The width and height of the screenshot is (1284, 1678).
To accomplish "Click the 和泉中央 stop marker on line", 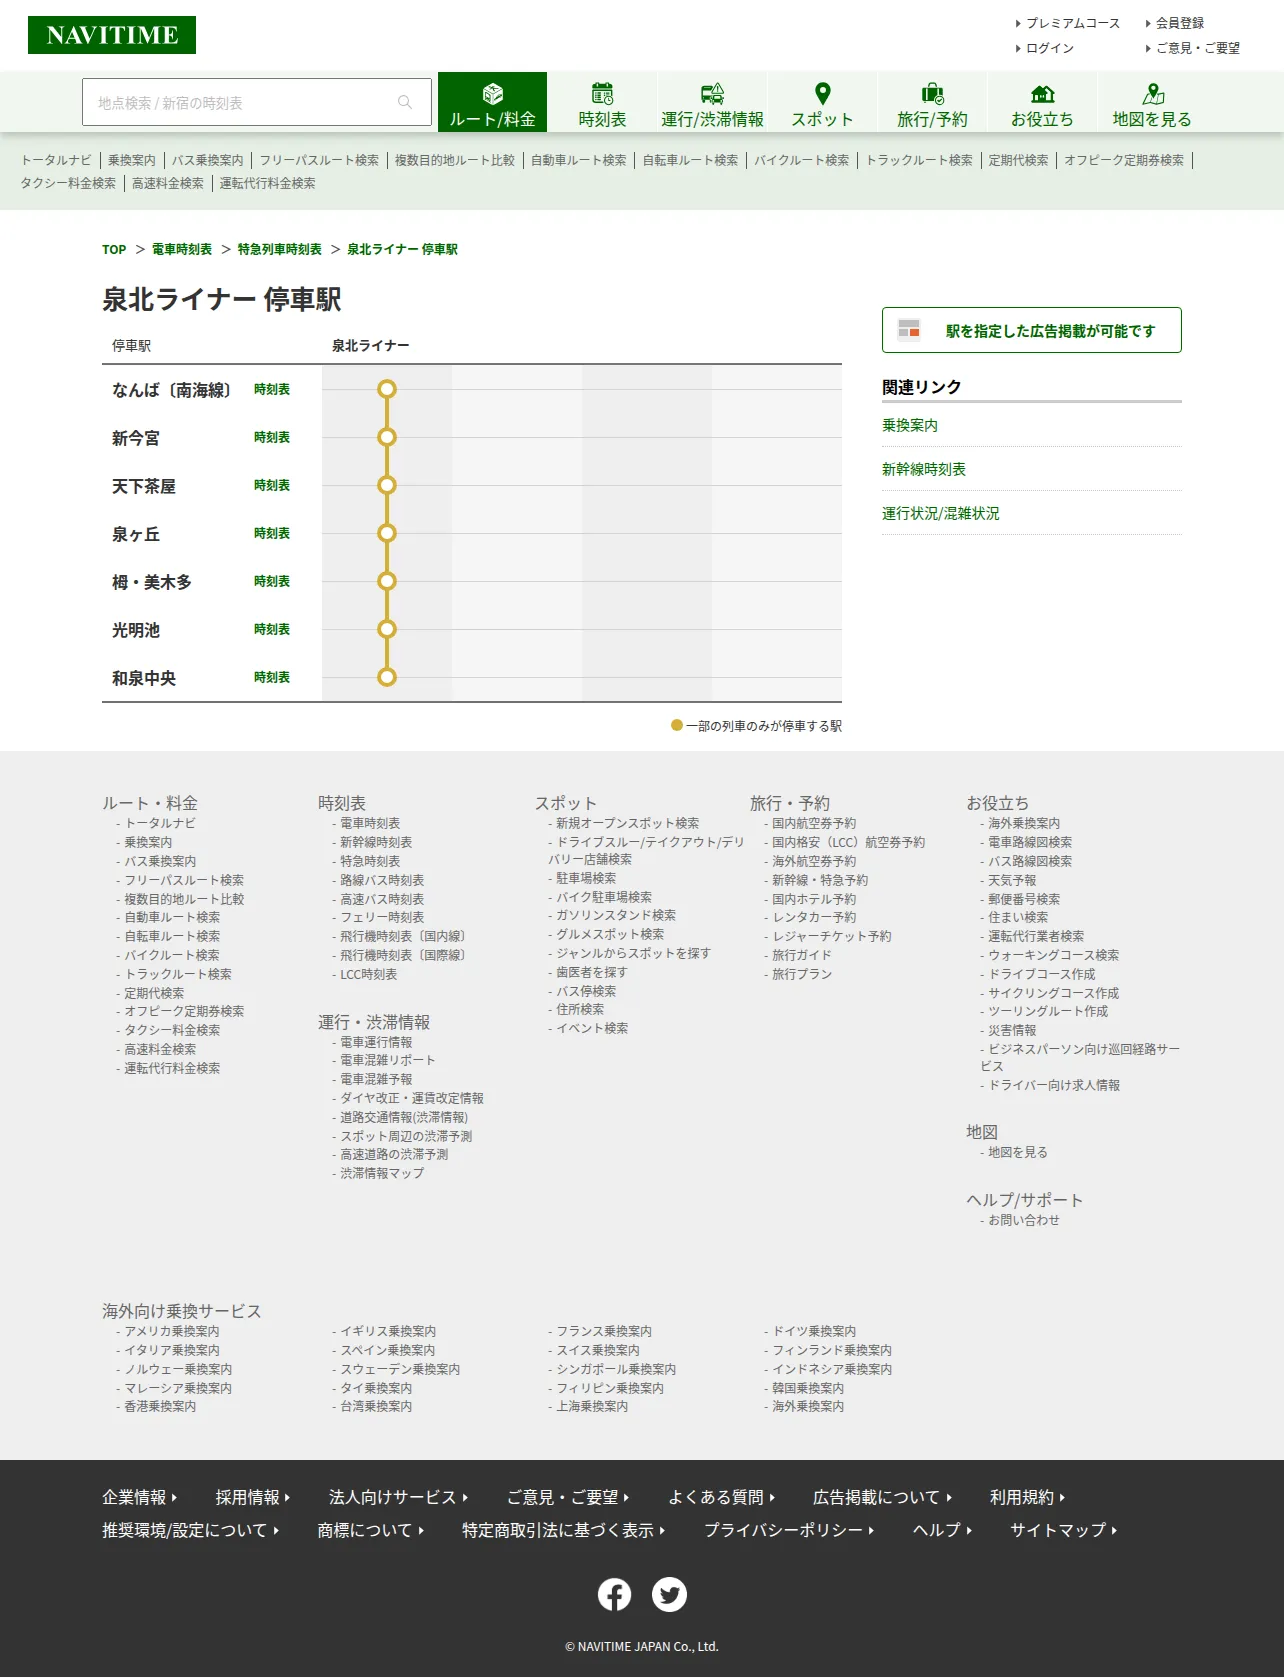I will [387, 677].
